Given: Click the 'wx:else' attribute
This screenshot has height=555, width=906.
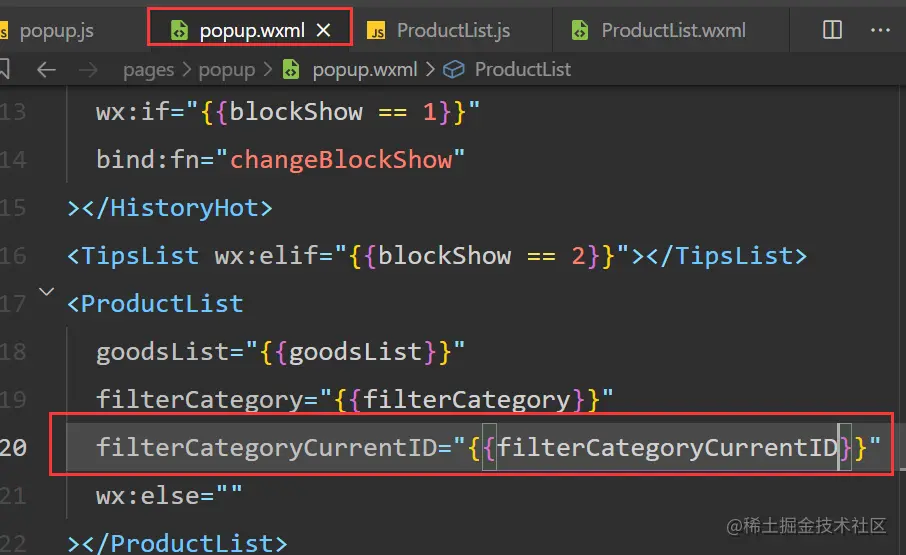Looking at the screenshot, I should pyautogui.click(x=147, y=496).
